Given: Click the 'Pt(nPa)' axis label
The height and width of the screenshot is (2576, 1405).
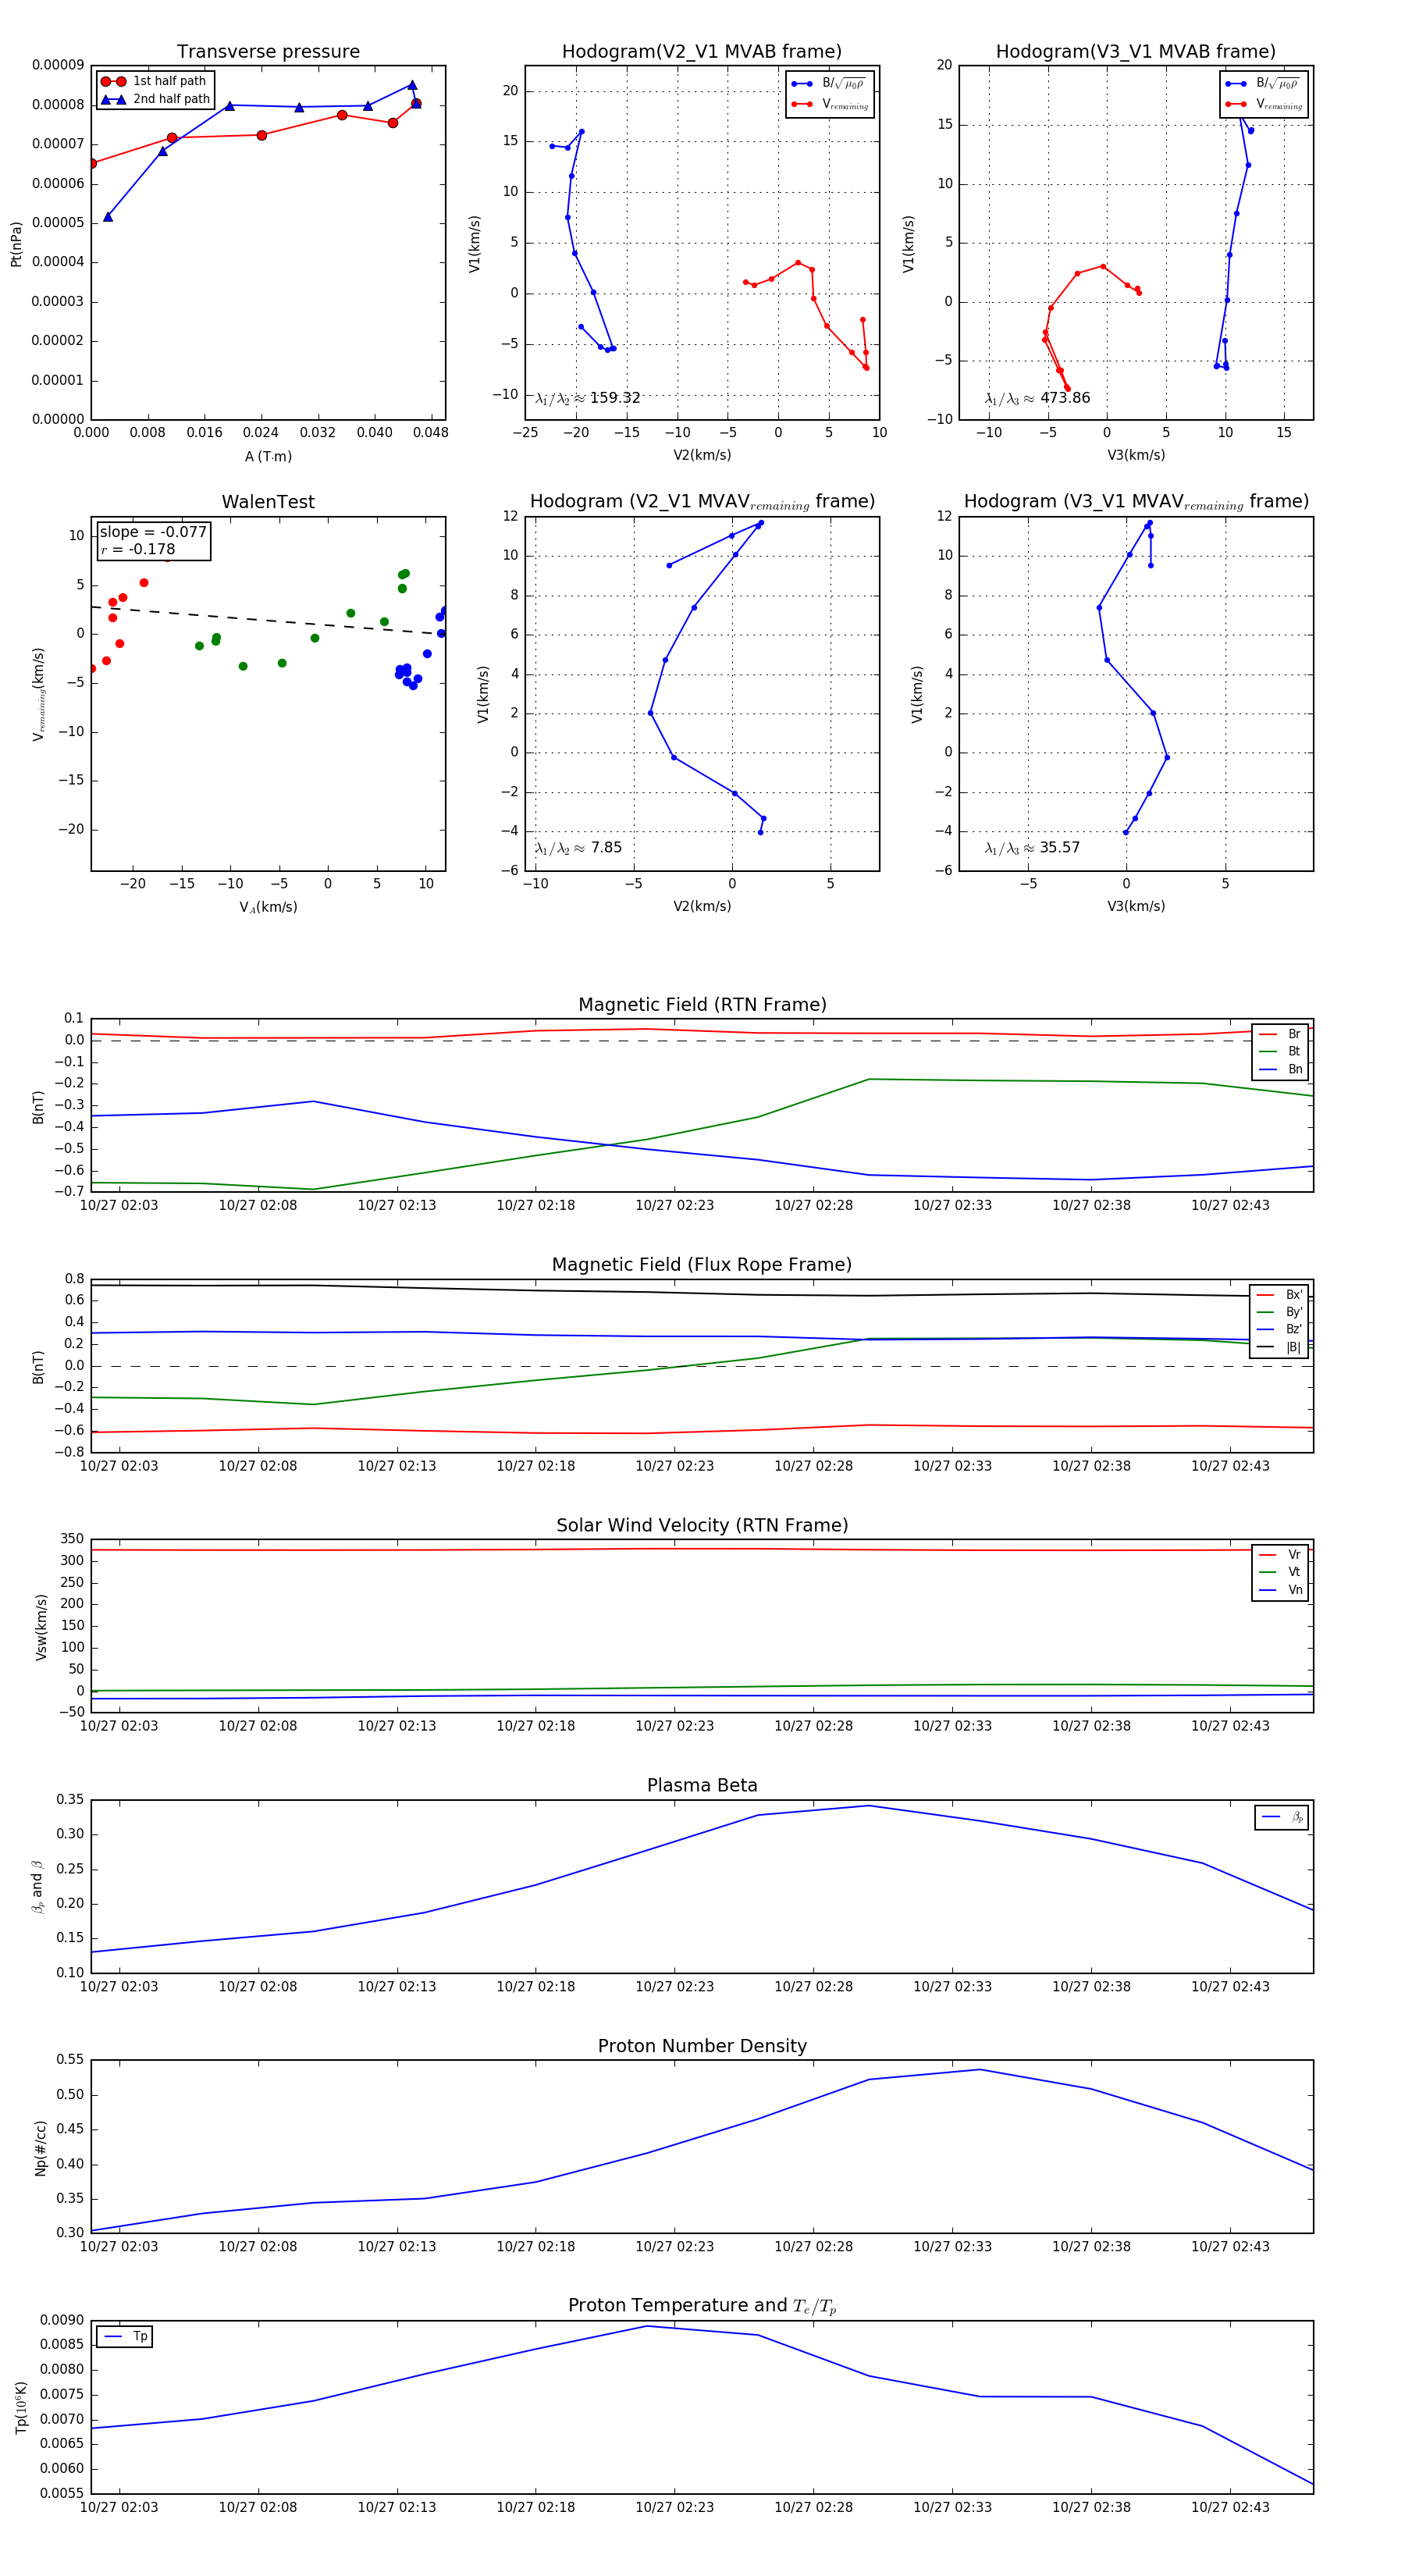Looking at the screenshot, I should 16,244.
